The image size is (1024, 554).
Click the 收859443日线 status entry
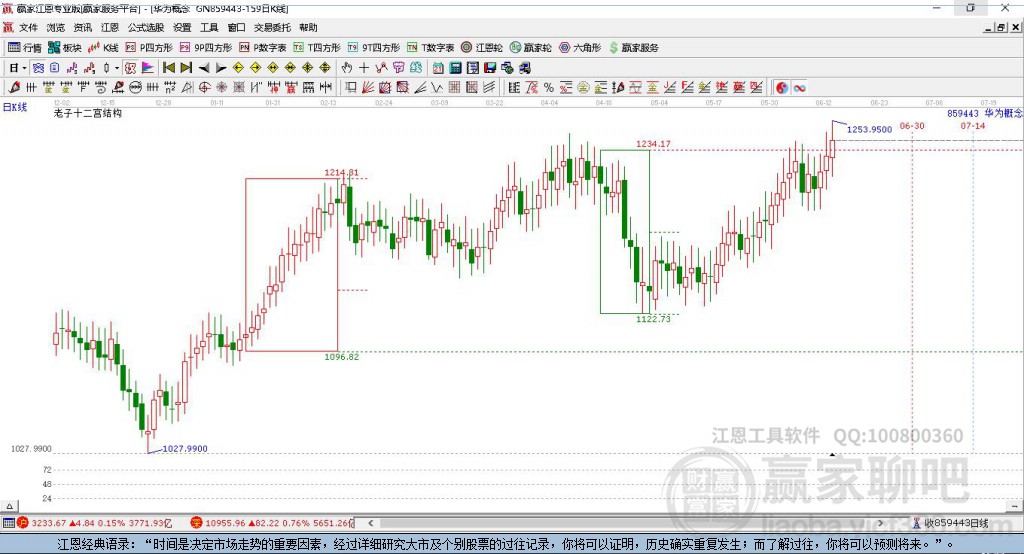[x=950, y=523]
